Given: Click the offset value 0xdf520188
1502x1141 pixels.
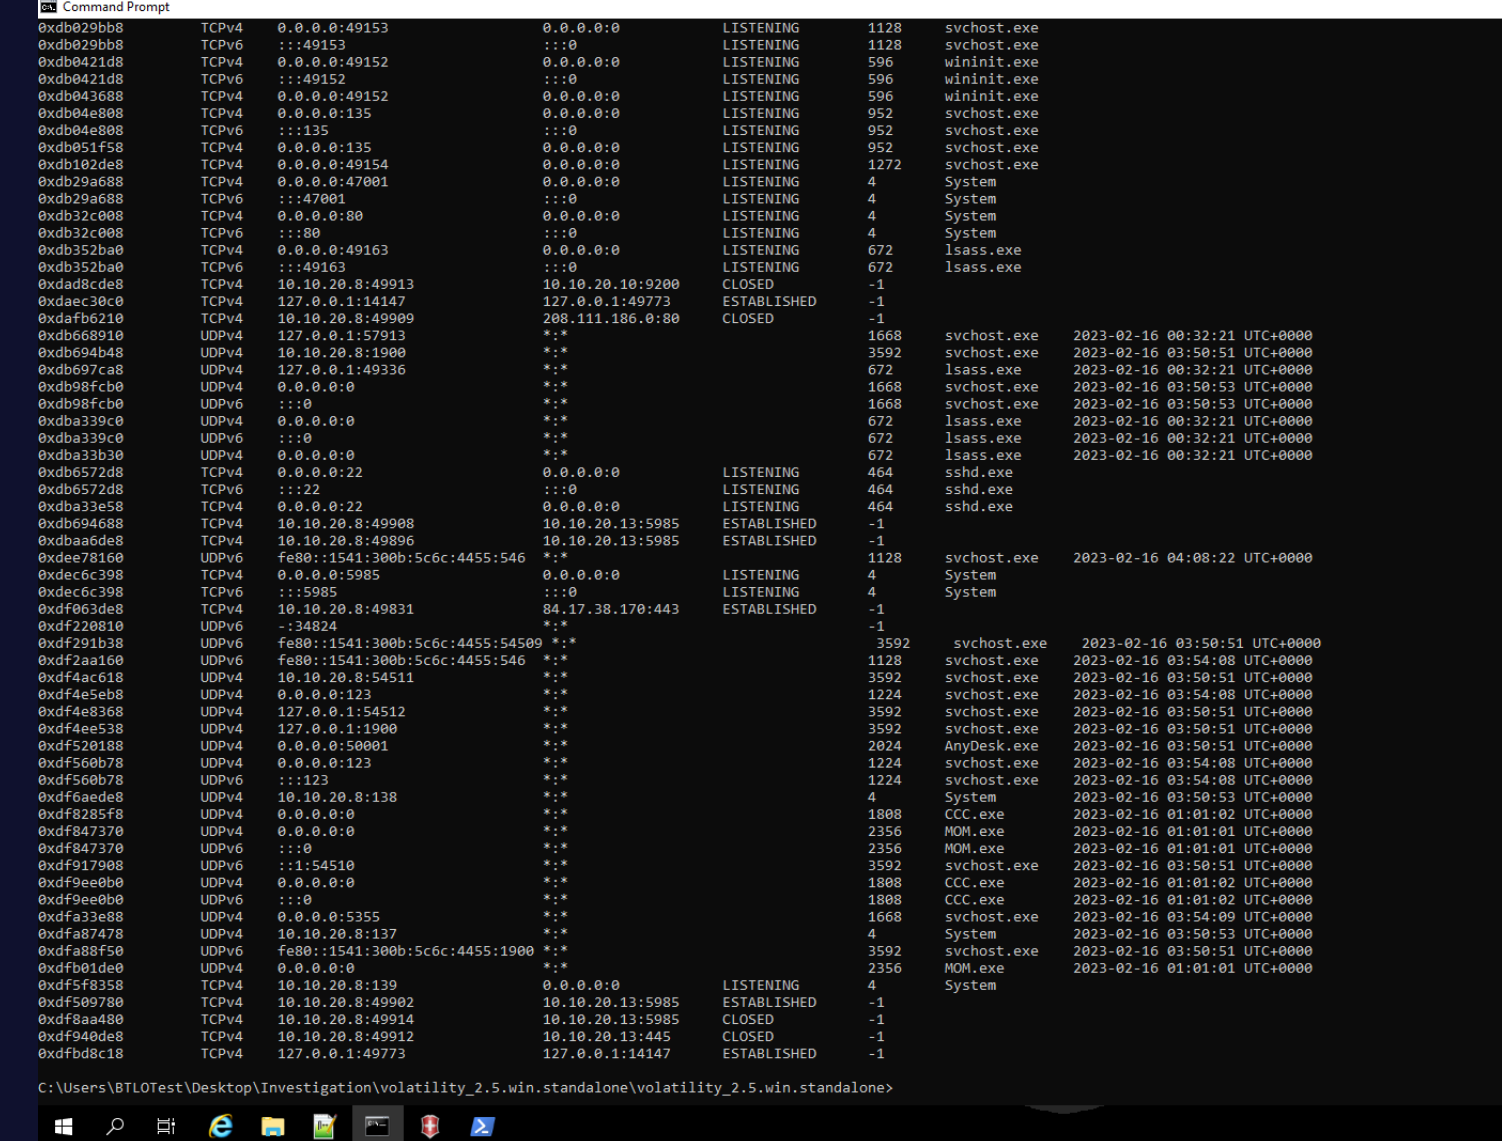Looking at the screenshot, I should [81, 746].
